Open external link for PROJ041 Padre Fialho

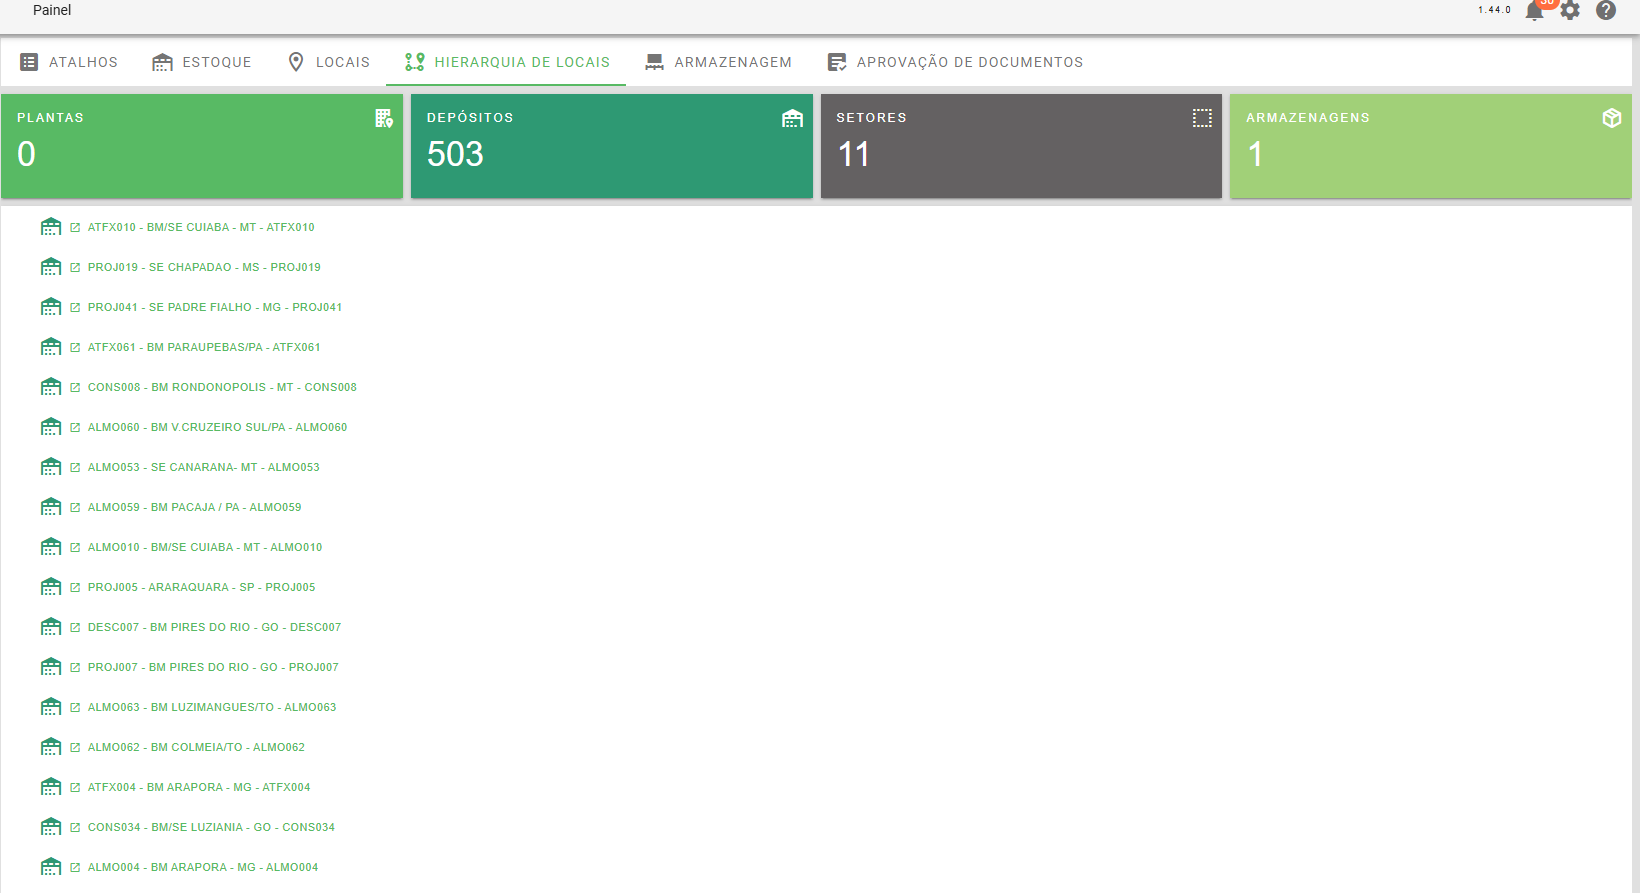pos(75,307)
